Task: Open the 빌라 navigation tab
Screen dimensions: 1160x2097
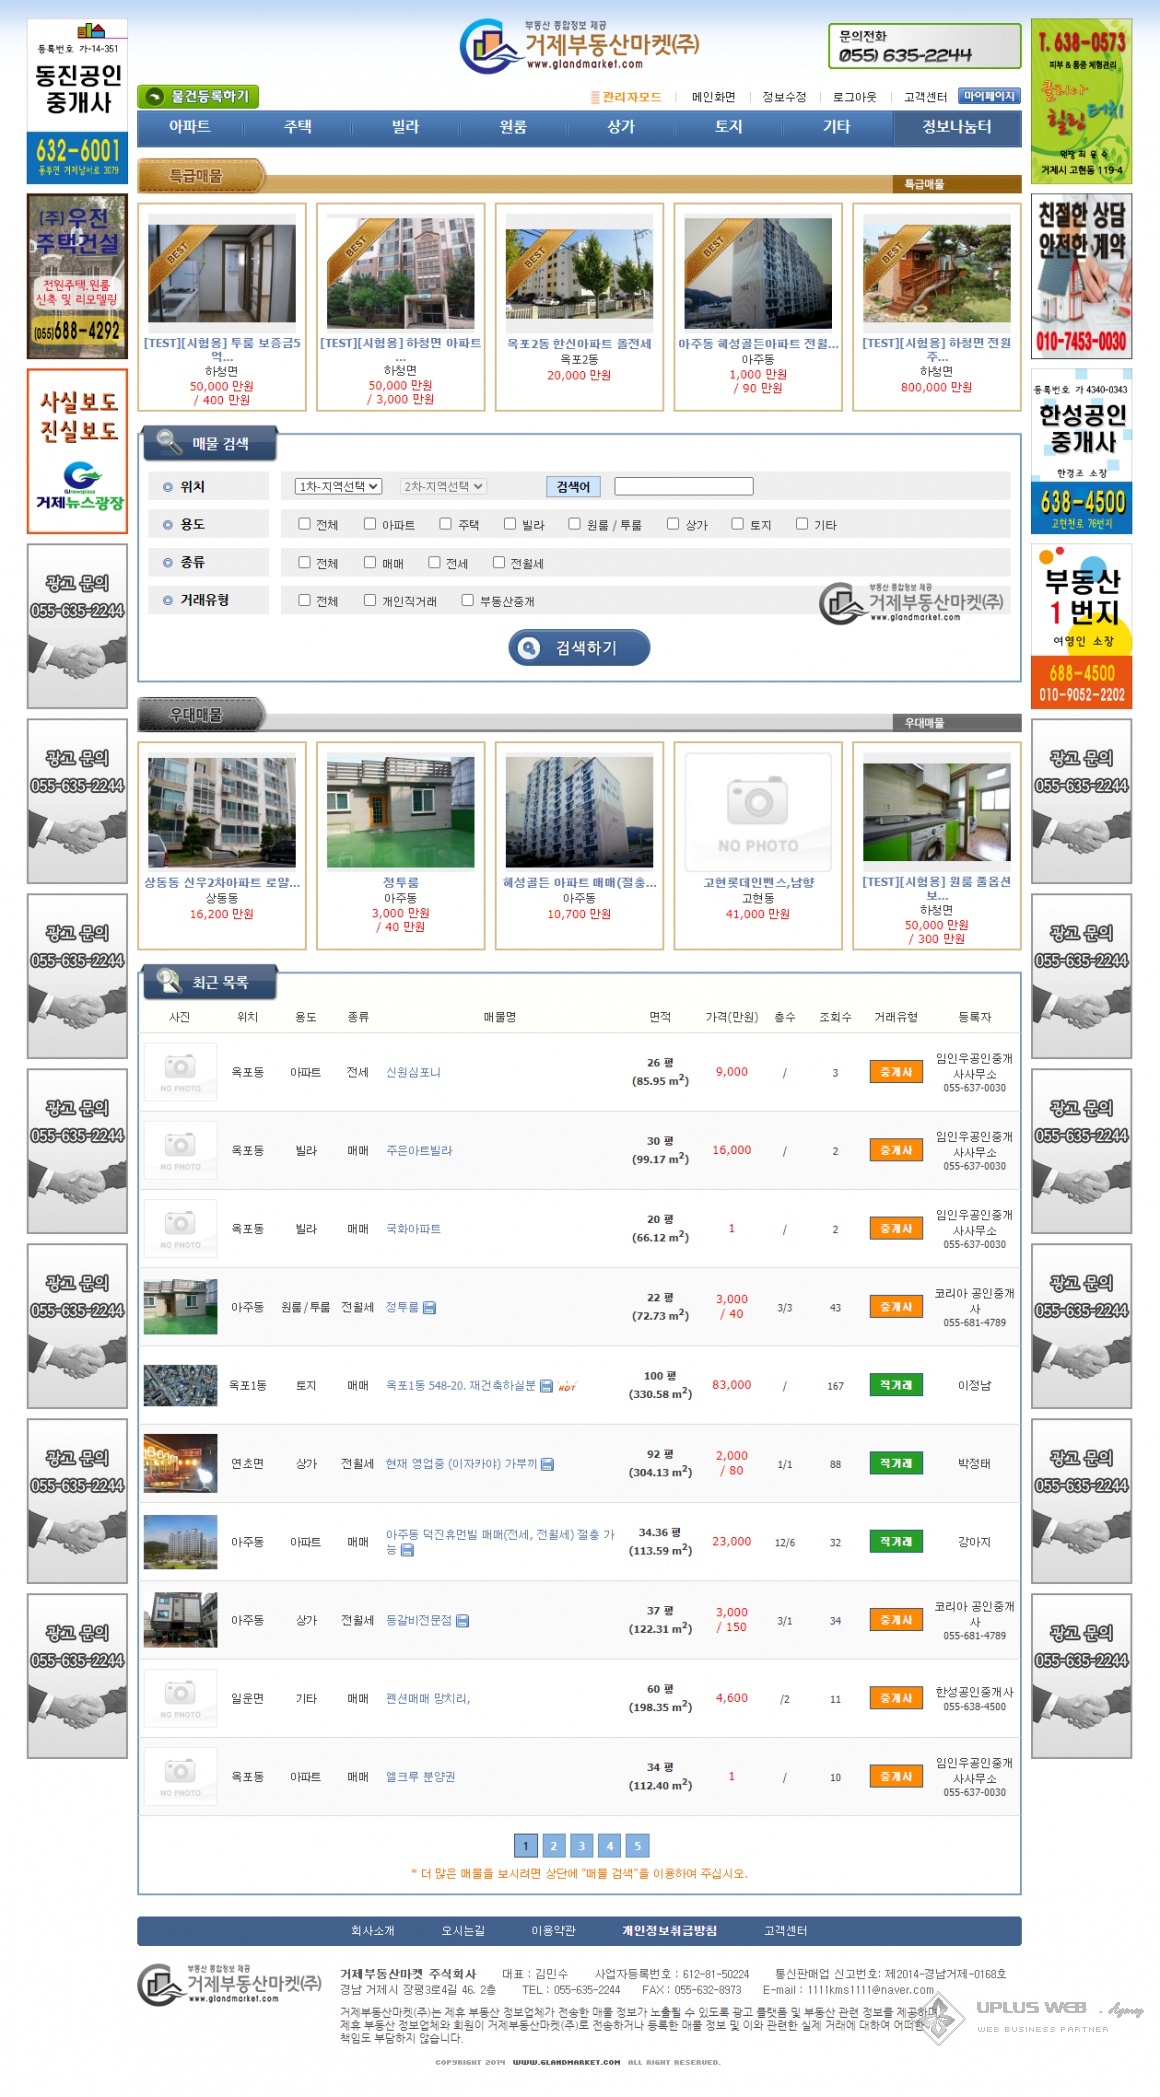Action: click(x=406, y=127)
